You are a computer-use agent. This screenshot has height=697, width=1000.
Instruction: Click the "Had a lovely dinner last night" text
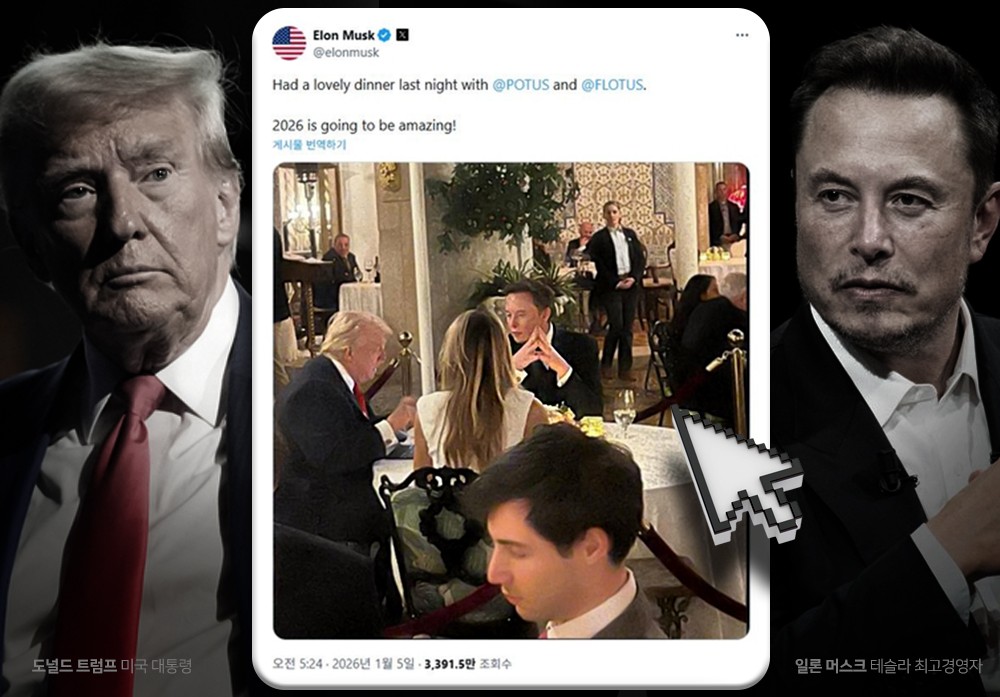coord(380,85)
